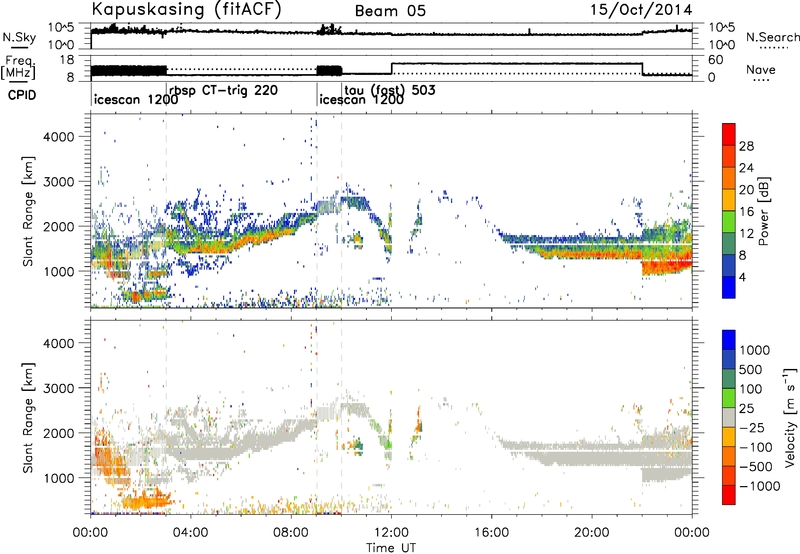
Task: Click the gray segment of the velocity colorbar
Action: [729, 418]
